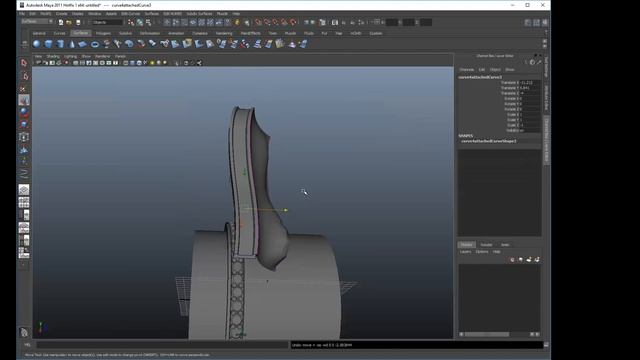Screen dimensions: 640x360
Task: Create new layer from selected objects icon
Action: click(x=537, y=260)
